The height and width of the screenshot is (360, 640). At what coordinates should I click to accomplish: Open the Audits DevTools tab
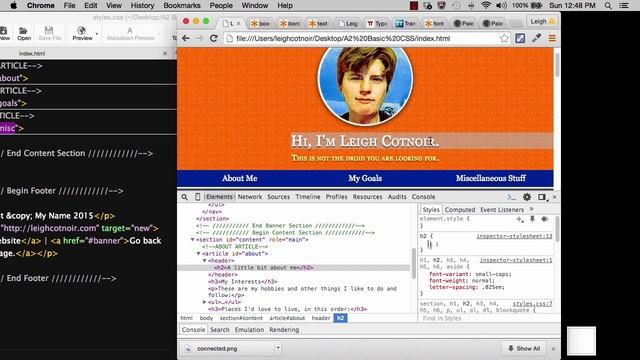coord(397,197)
